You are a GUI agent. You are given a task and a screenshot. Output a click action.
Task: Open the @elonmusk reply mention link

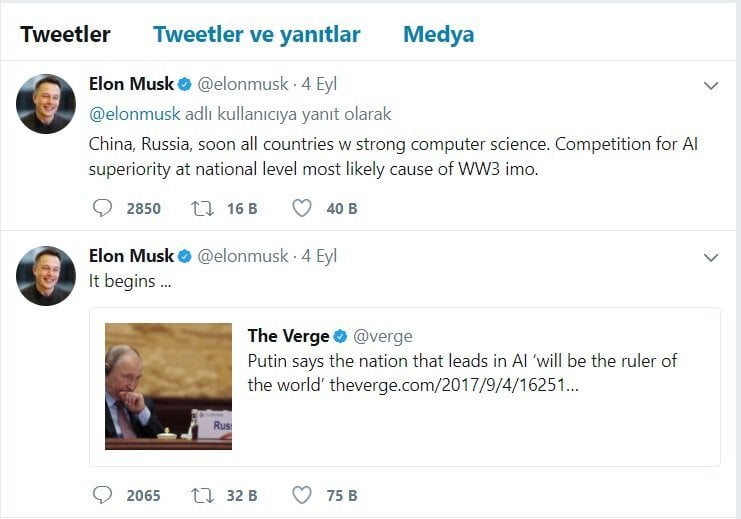136,114
